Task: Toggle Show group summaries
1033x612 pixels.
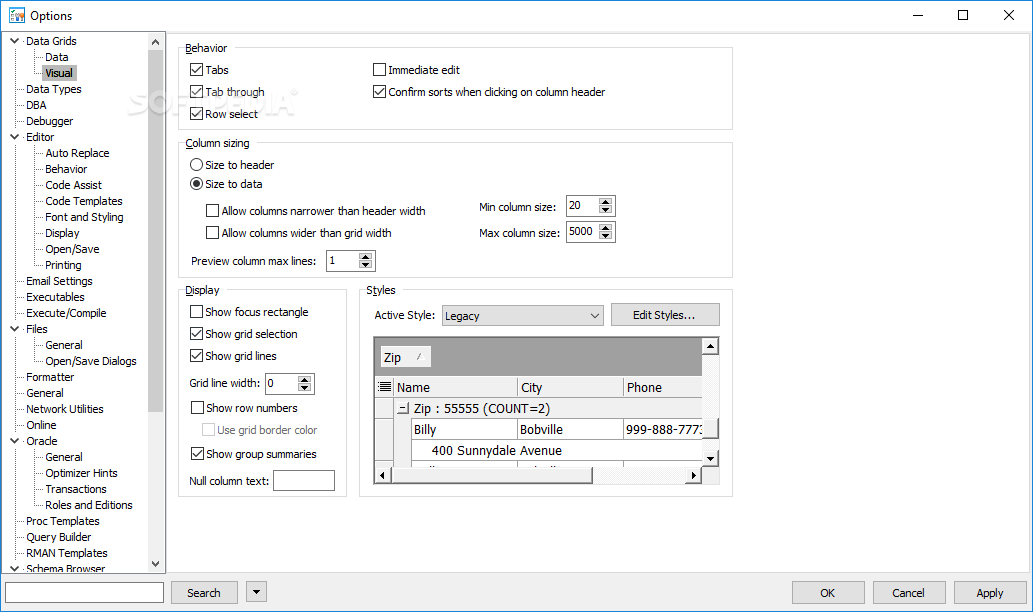Action: (x=197, y=454)
